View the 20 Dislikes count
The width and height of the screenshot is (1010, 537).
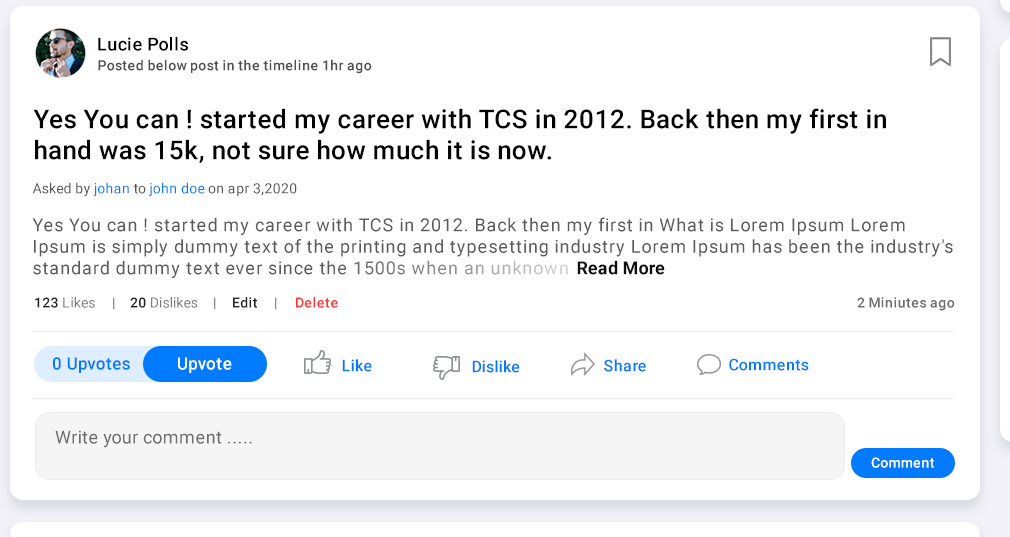tap(164, 303)
